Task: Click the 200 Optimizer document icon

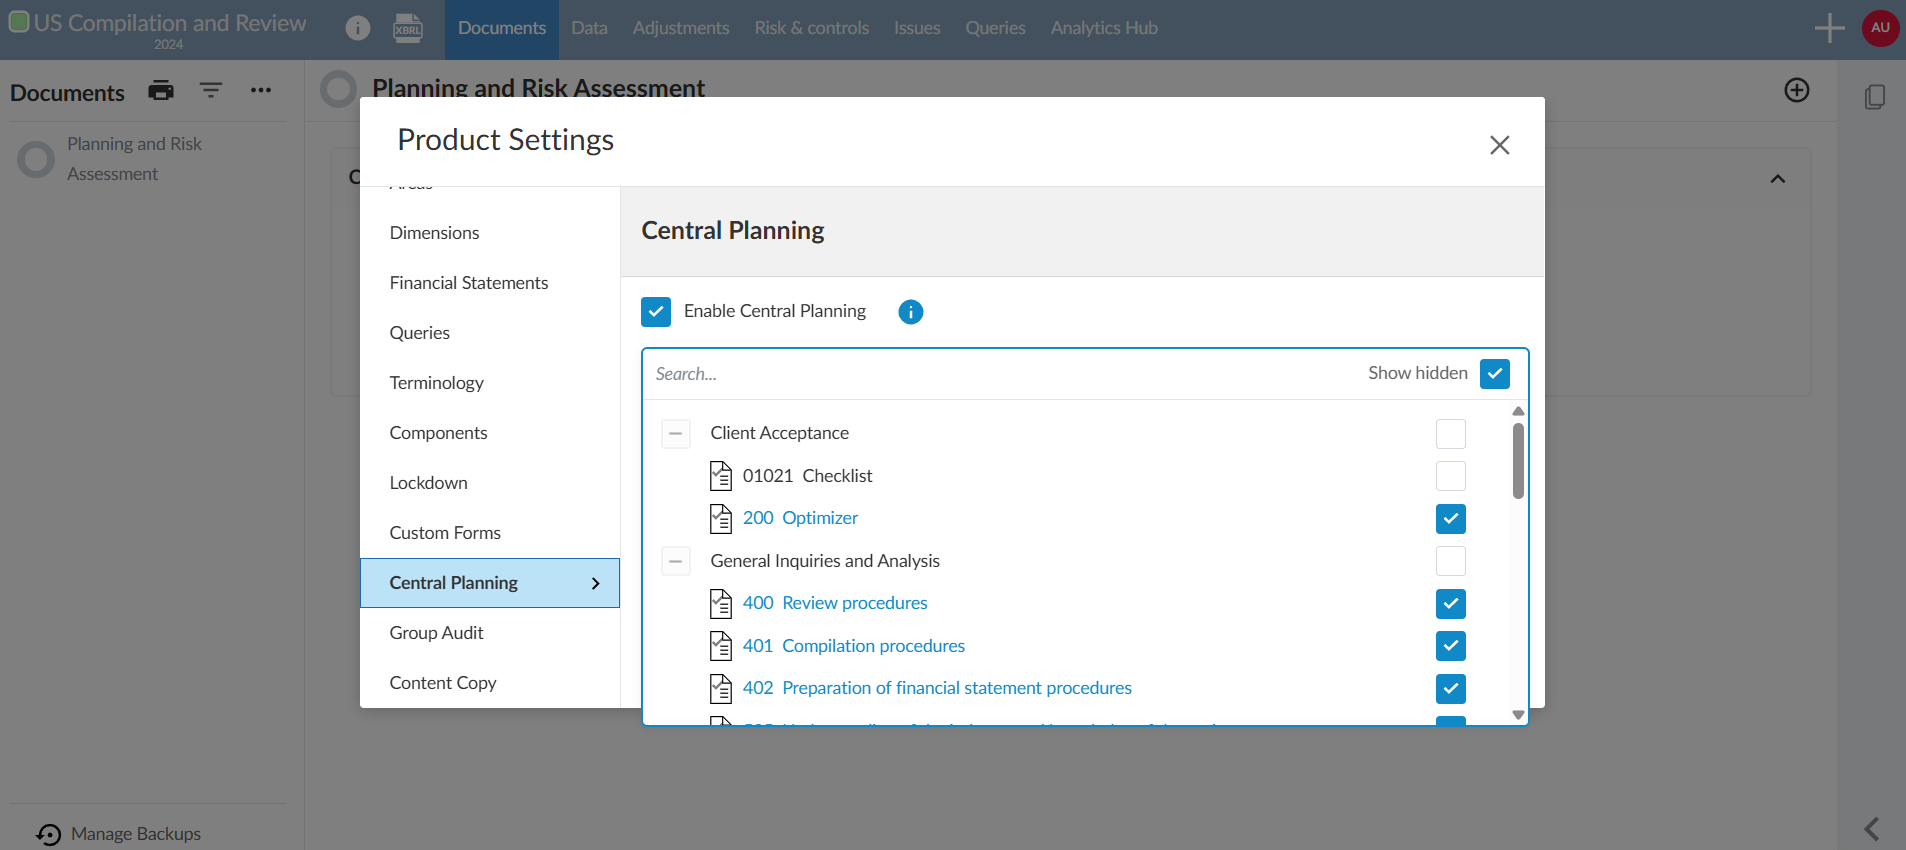Action: [x=721, y=518]
